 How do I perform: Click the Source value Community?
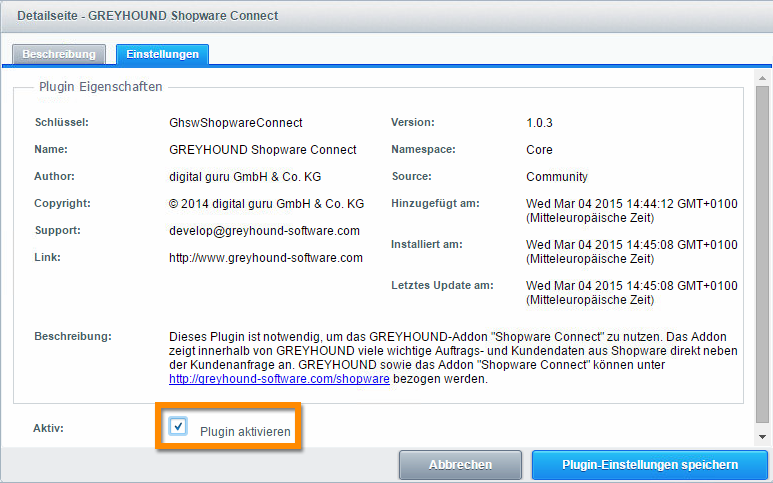point(557,177)
